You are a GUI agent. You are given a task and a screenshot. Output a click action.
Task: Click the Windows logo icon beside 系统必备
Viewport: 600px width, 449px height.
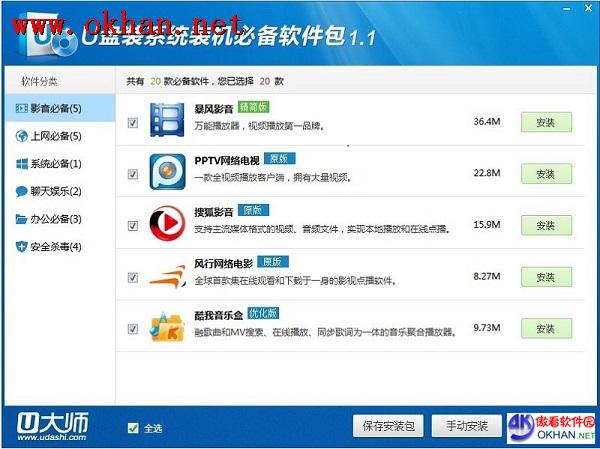point(22,164)
